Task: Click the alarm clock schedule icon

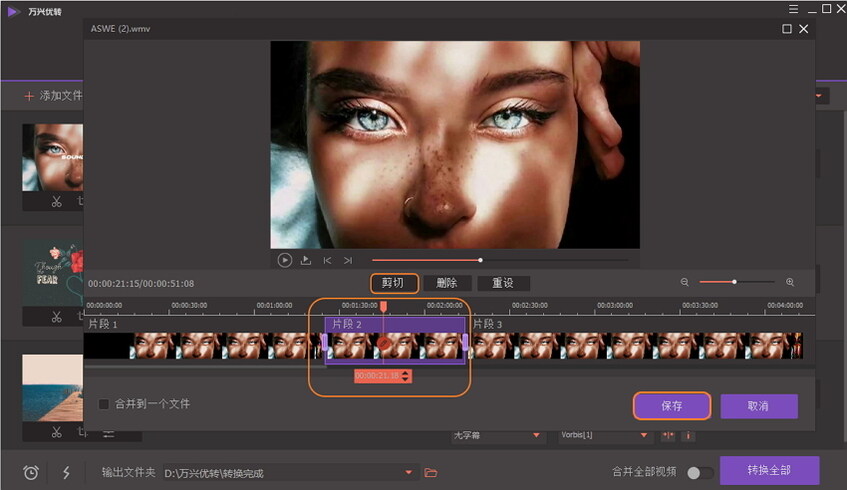Action: [x=31, y=472]
